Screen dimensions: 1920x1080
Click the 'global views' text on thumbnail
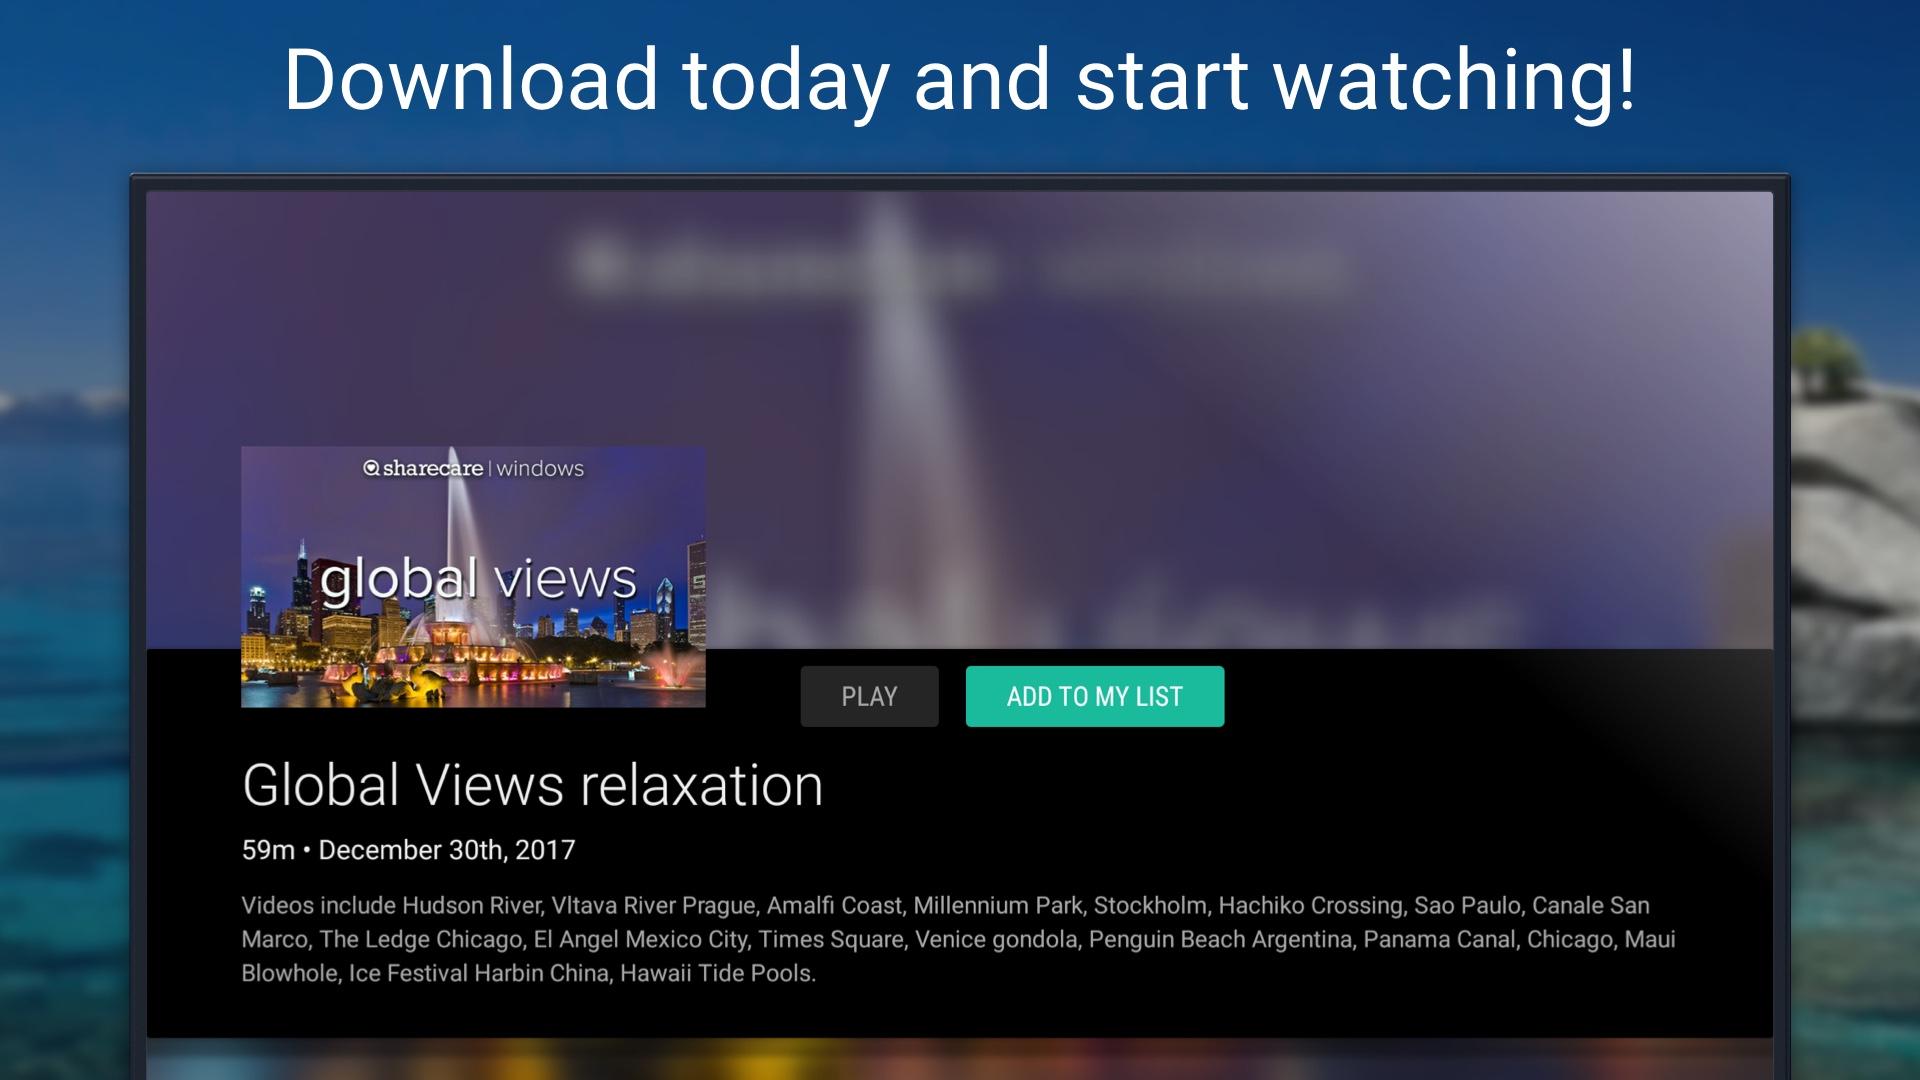[x=478, y=580]
